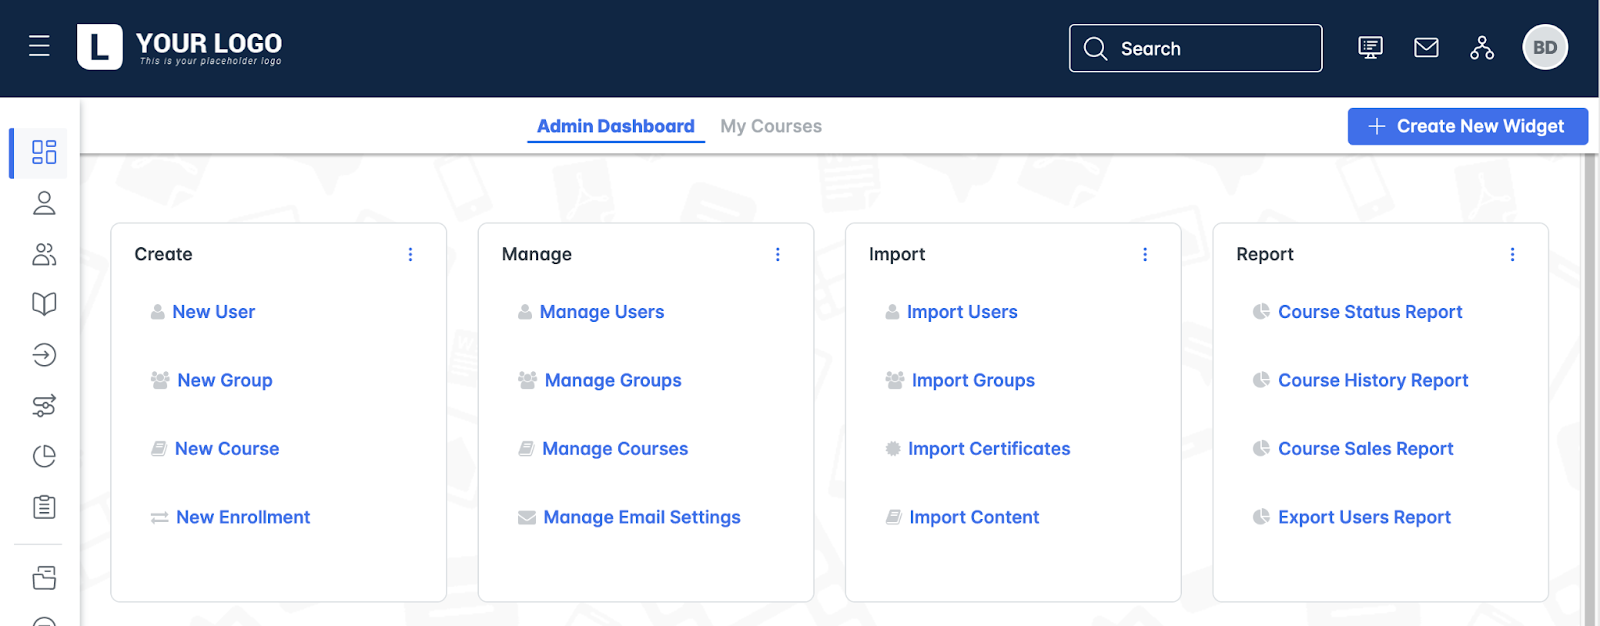Viewport: 1600px width, 626px height.
Task: Open the Manage Email Settings link
Action: 641,517
